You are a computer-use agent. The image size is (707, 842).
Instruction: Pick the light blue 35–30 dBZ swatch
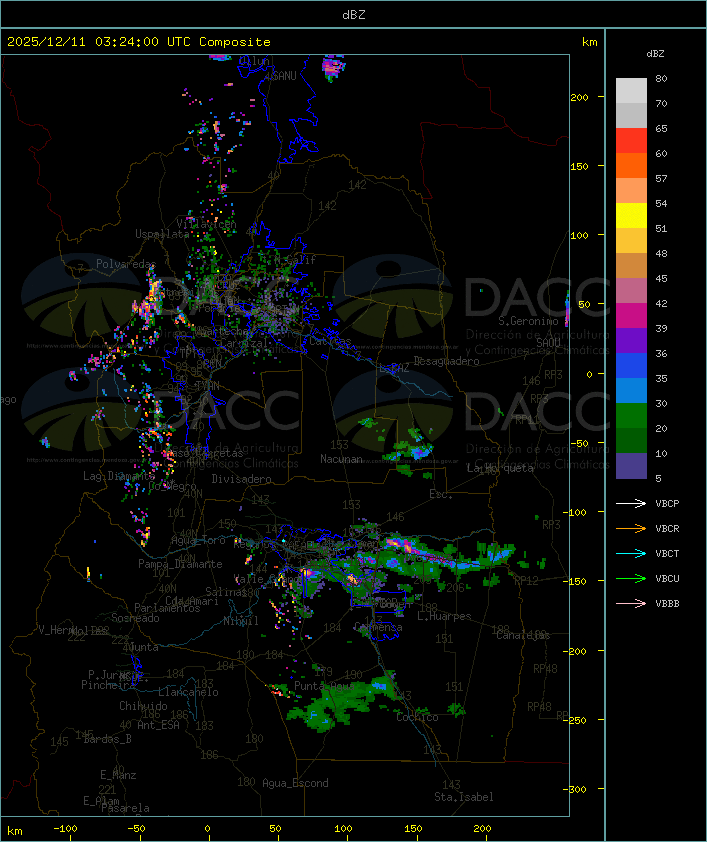tap(631, 390)
